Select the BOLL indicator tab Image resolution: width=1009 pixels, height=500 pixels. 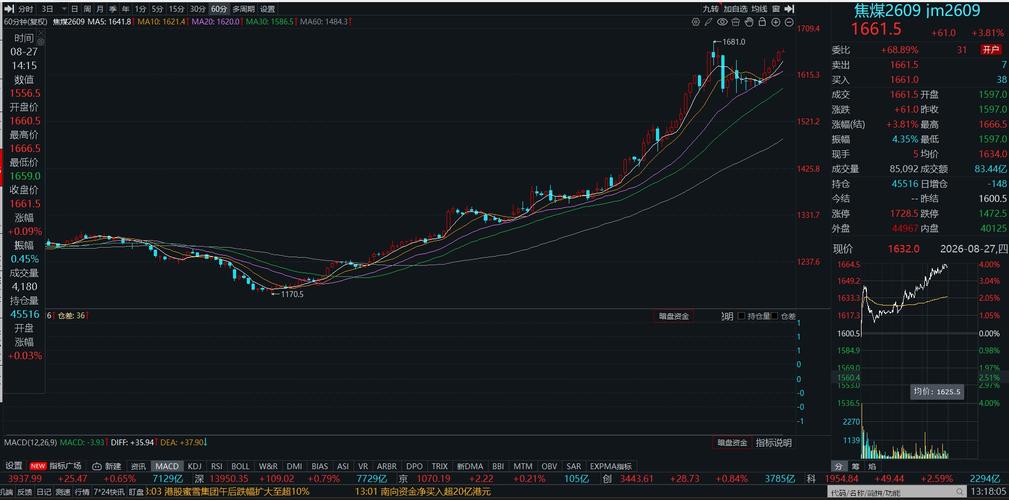point(240,466)
